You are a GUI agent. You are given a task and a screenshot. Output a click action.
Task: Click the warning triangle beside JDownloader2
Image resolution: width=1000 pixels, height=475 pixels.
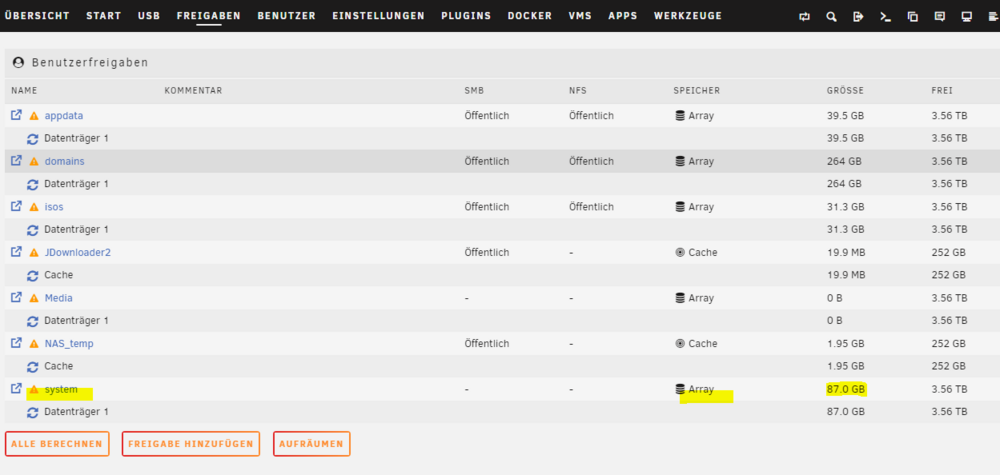[34, 252]
